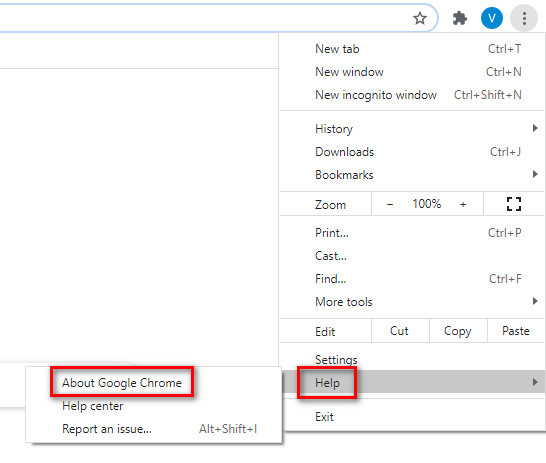
Task: Bookmark this page with the star icon
Action: 420,18
